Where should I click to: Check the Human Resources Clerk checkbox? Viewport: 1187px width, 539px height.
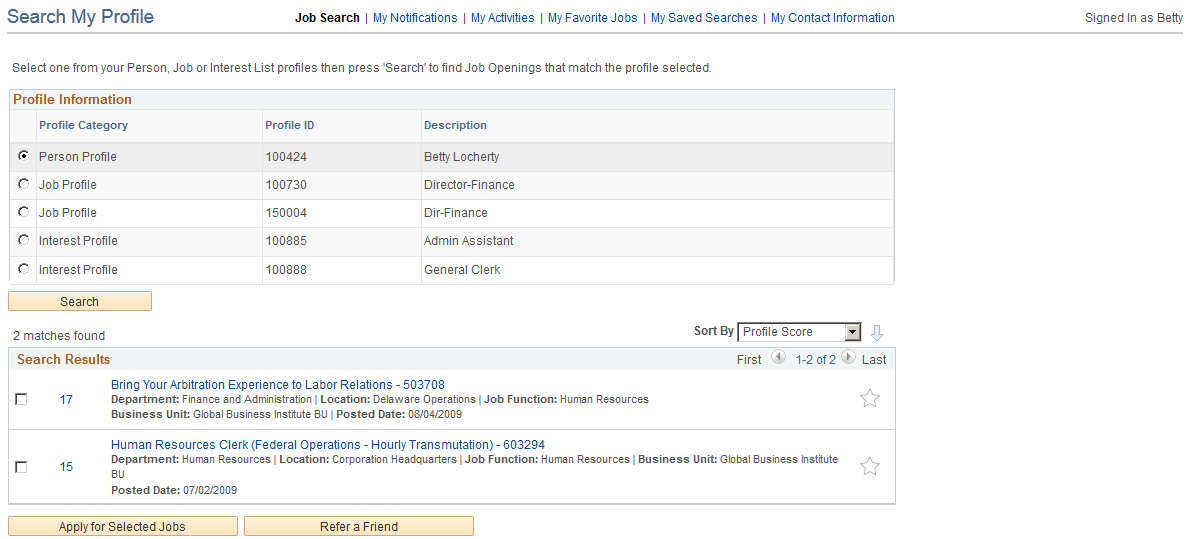21,467
